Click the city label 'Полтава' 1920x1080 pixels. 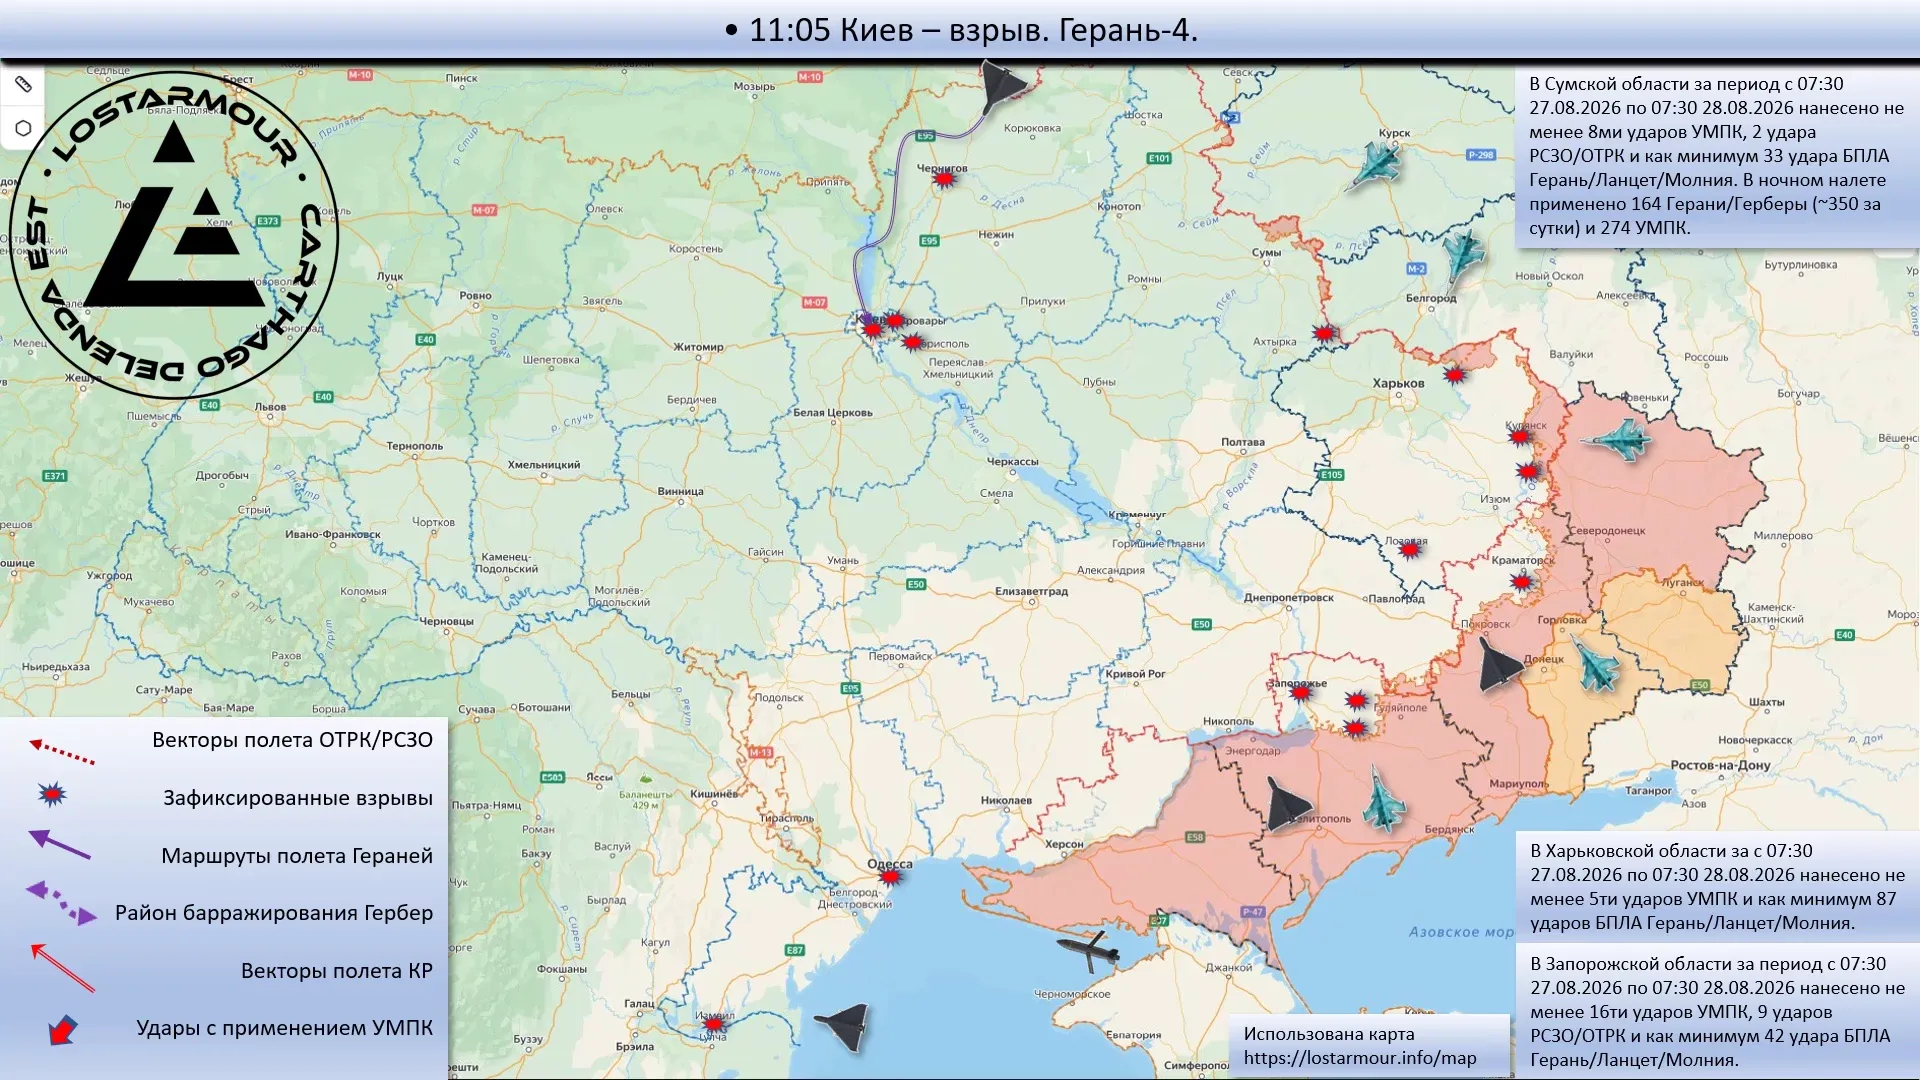[1243, 442]
